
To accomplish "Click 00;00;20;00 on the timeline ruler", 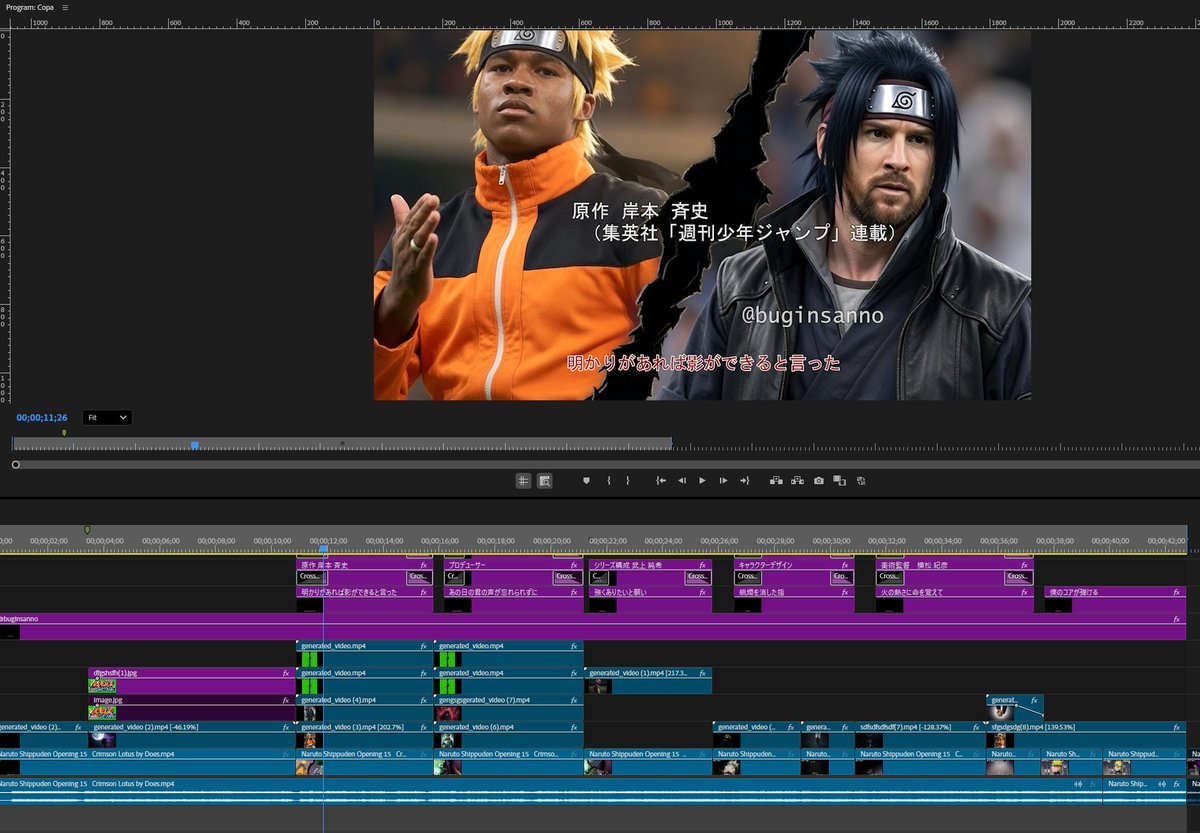I will 552,541.
